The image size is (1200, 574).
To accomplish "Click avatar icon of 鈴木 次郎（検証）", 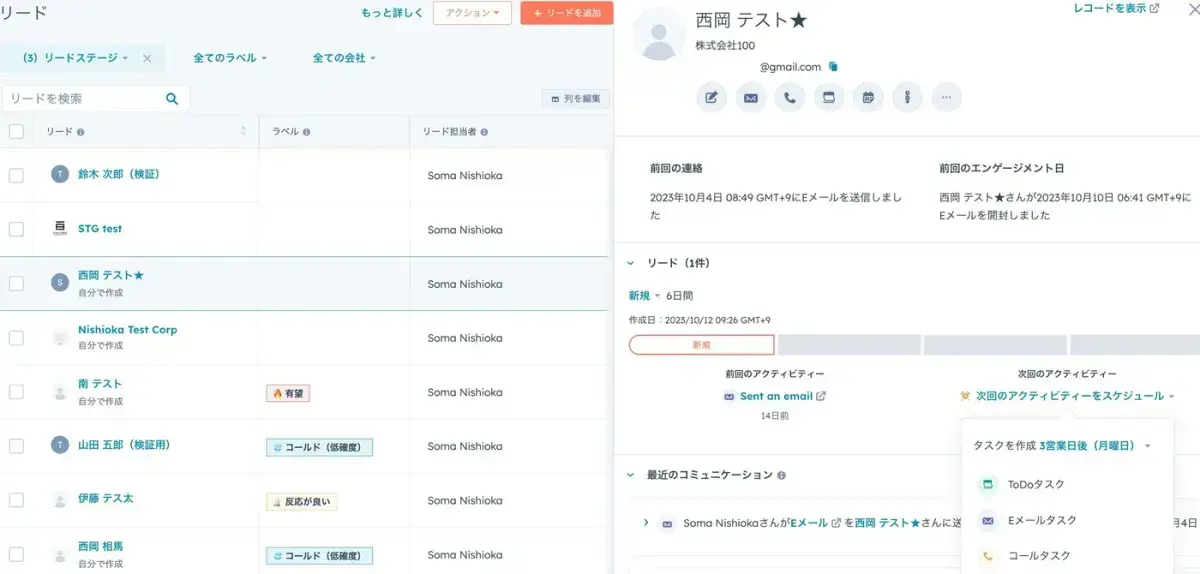I will 60,174.
